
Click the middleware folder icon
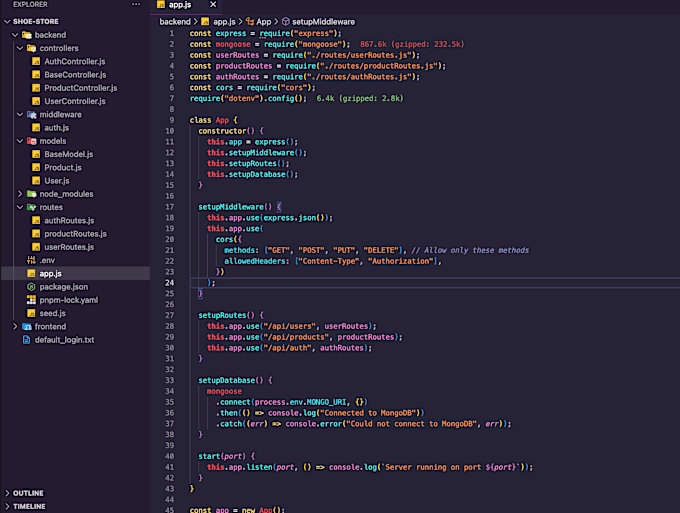[32, 114]
